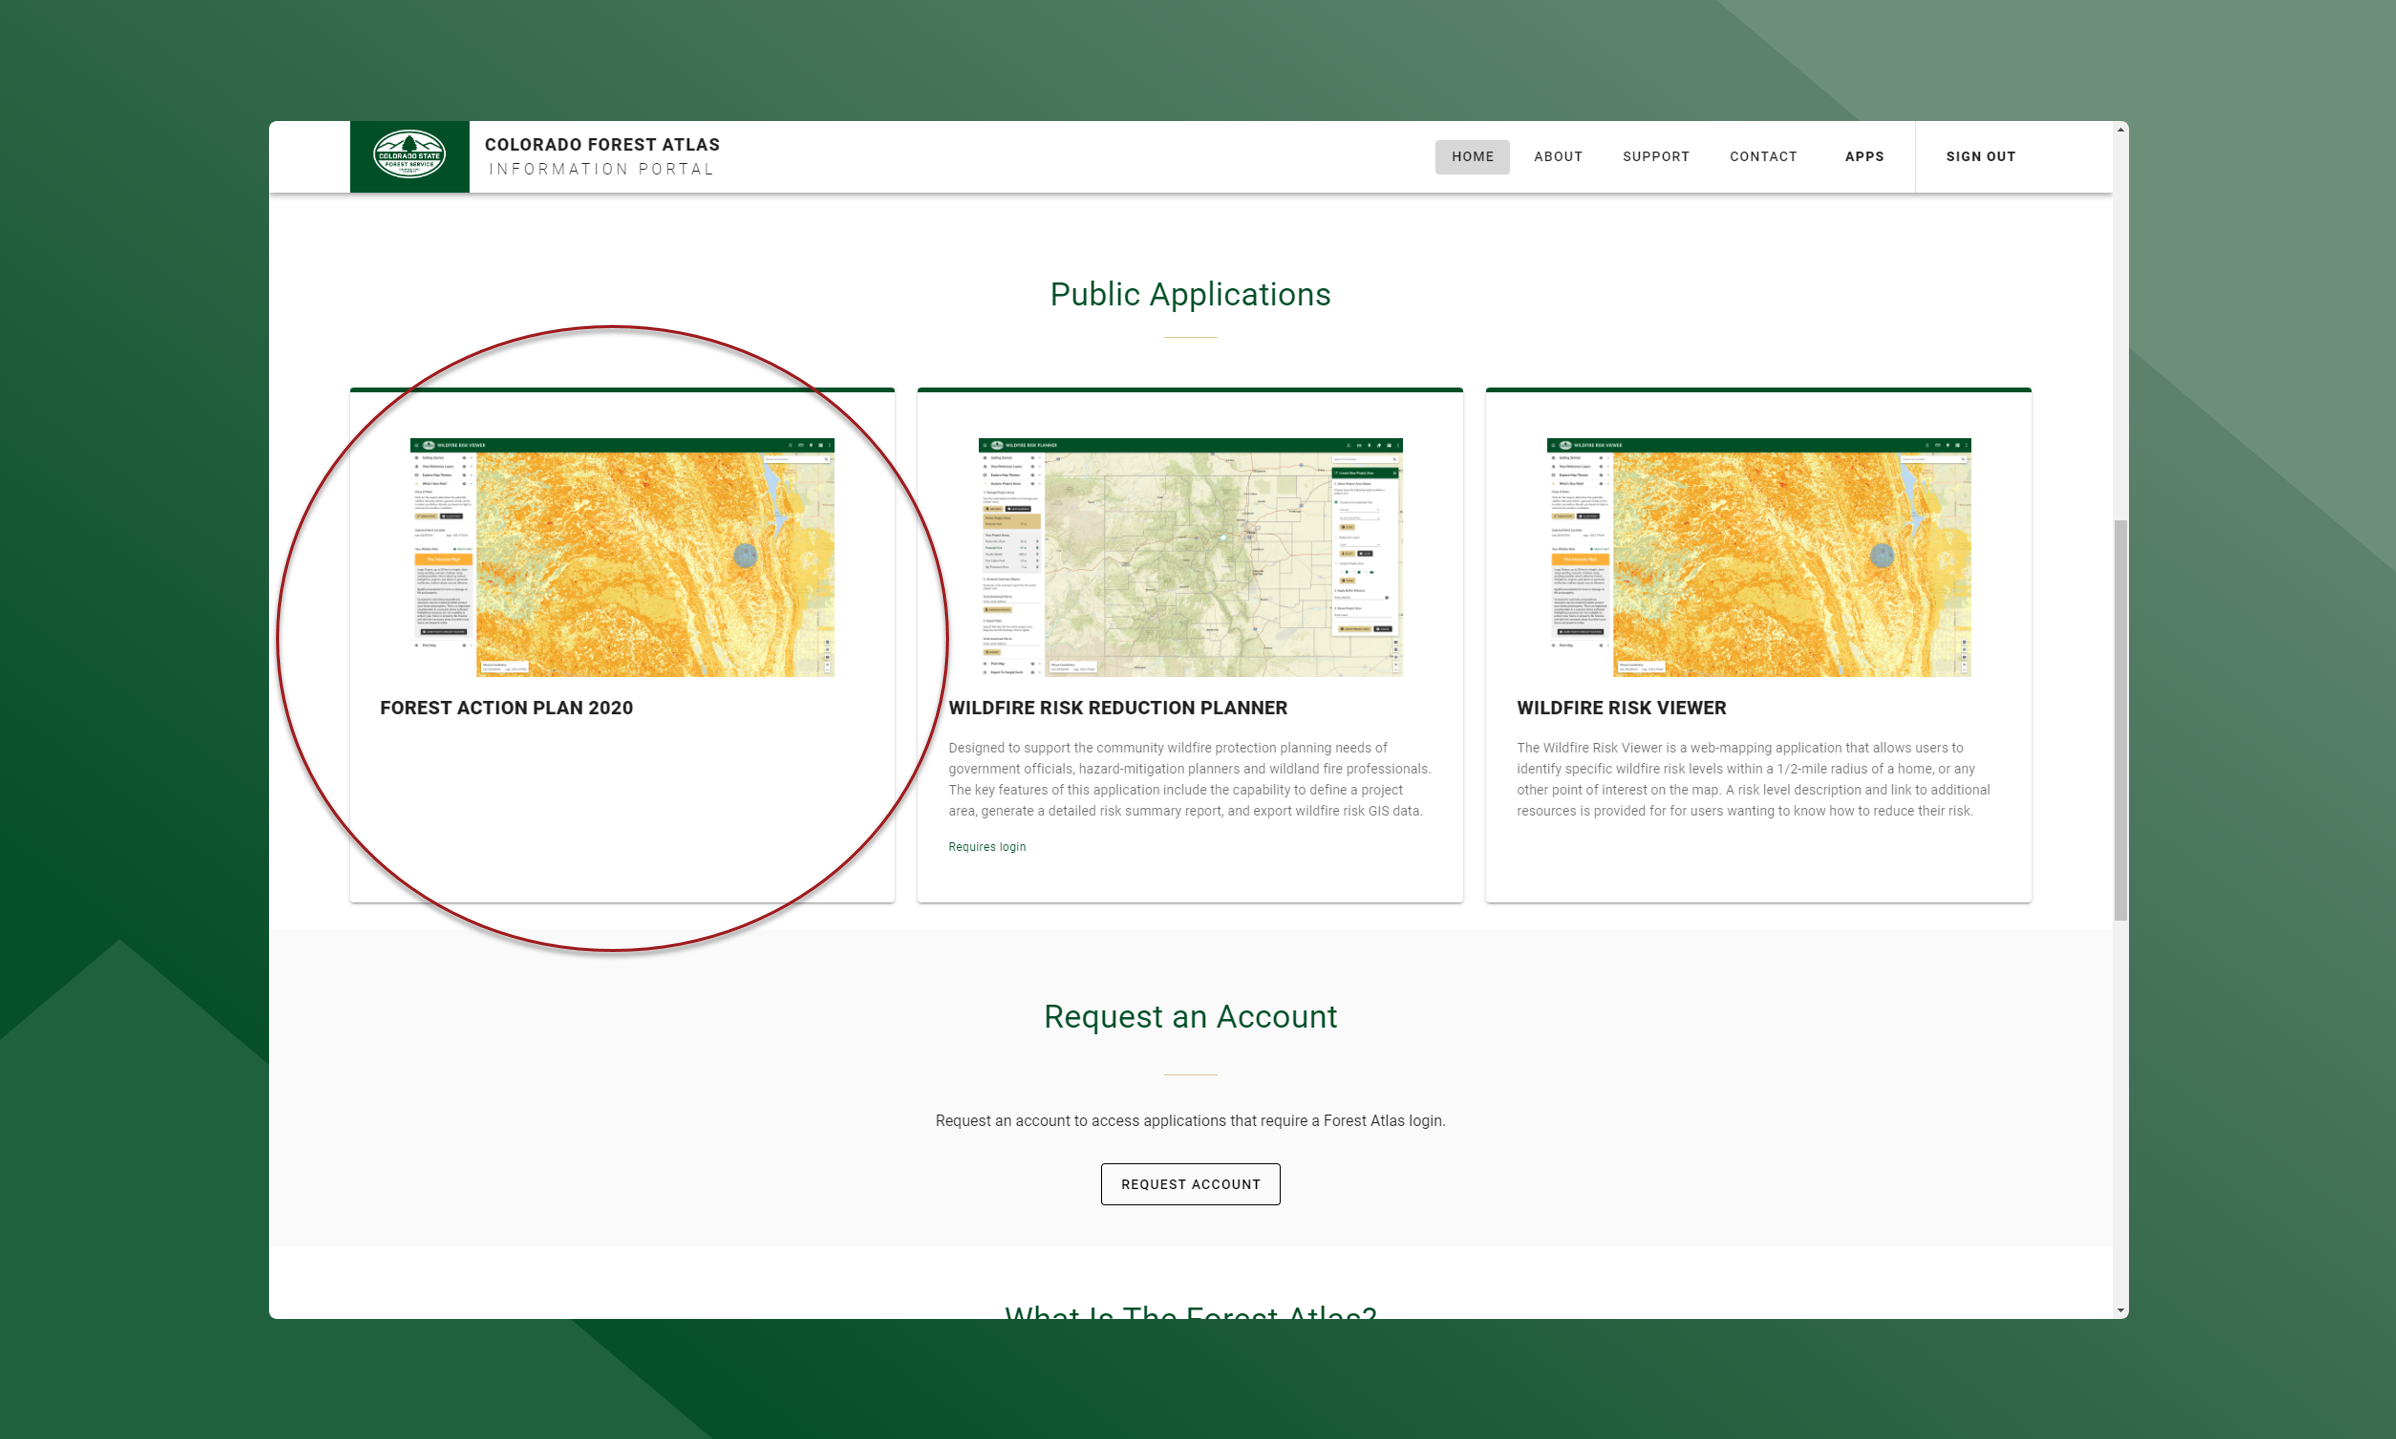Click the REQUEST ACCOUNT button
The width and height of the screenshot is (2396, 1439).
[x=1190, y=1184]
